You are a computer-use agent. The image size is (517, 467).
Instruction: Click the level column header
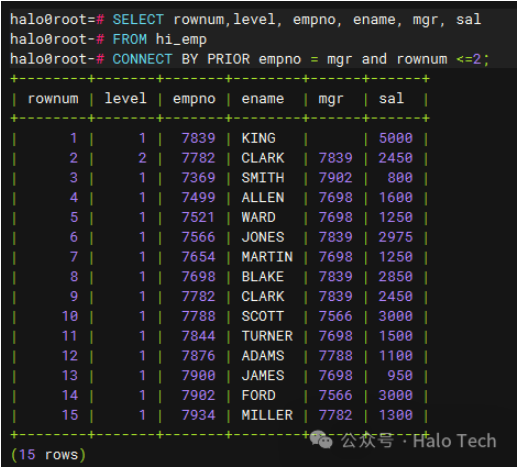(x=126, y=98)
